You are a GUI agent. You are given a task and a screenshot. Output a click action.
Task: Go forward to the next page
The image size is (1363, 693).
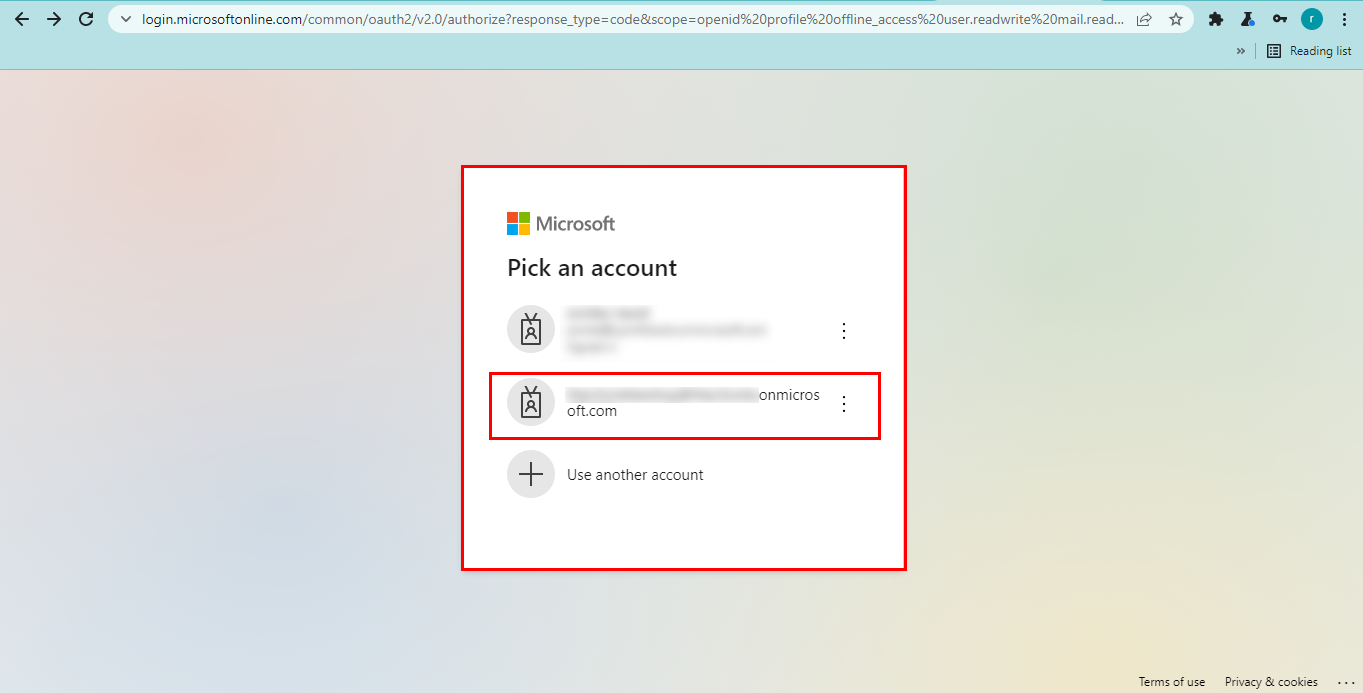tap(54, 19)
